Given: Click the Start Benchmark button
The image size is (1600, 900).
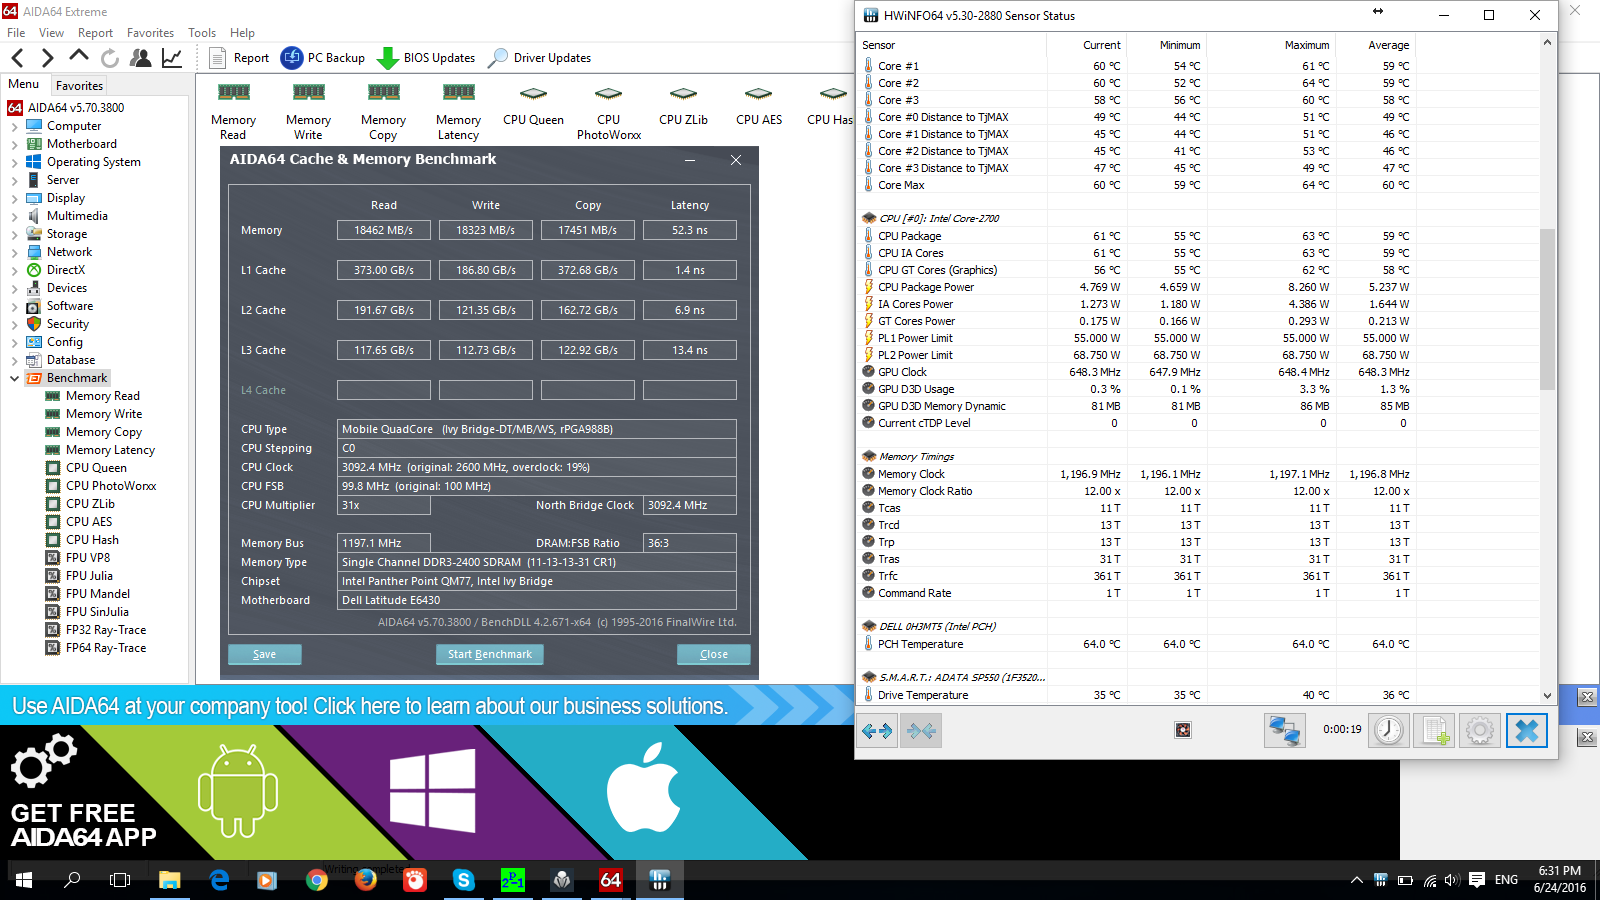Looking at the screenshot, I should click(x=490, y=654).
